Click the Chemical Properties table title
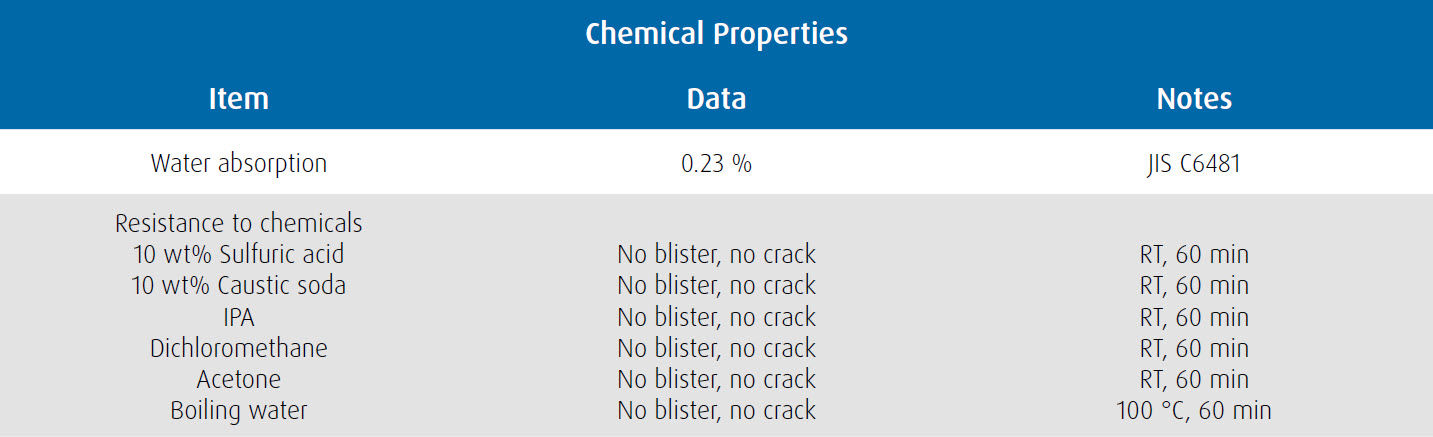1433x437 pixels. tap(716, 34)
